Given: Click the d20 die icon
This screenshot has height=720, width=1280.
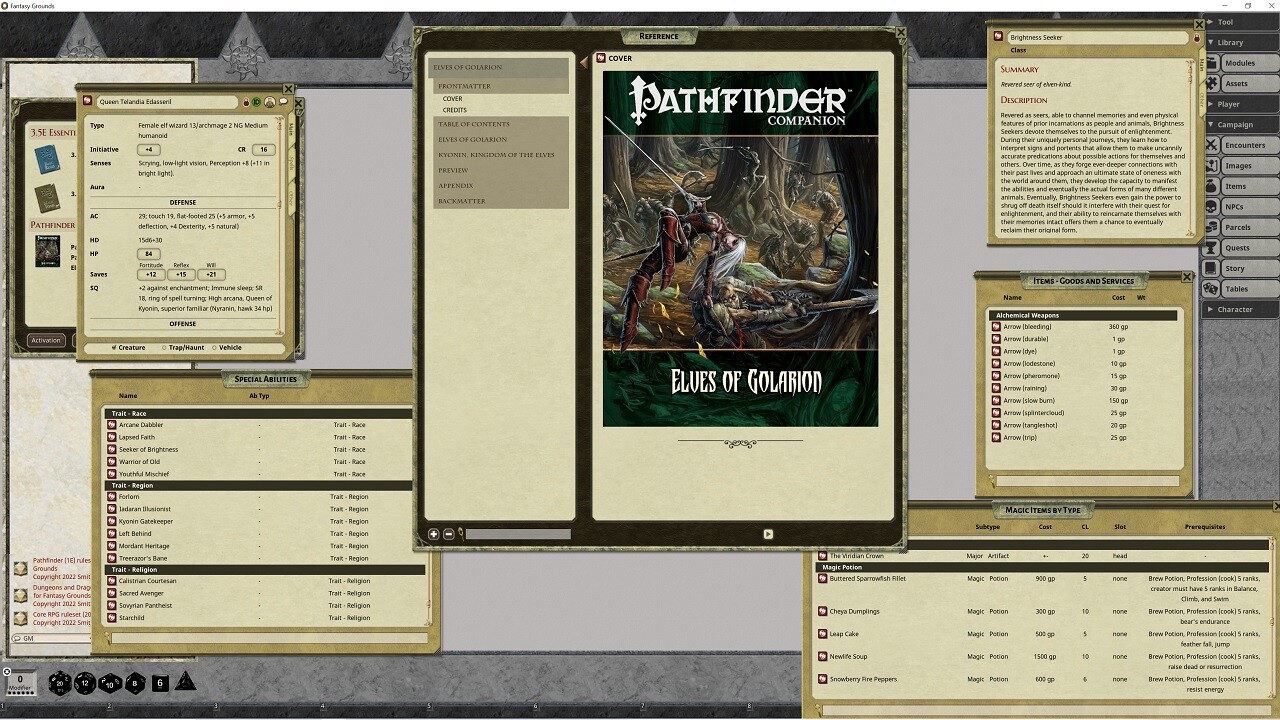Looking at the screenshot, I should click(60, 683).
